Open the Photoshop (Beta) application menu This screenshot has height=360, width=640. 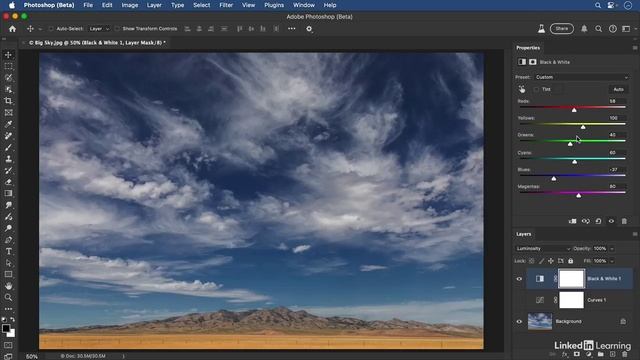tap(49, 5)
